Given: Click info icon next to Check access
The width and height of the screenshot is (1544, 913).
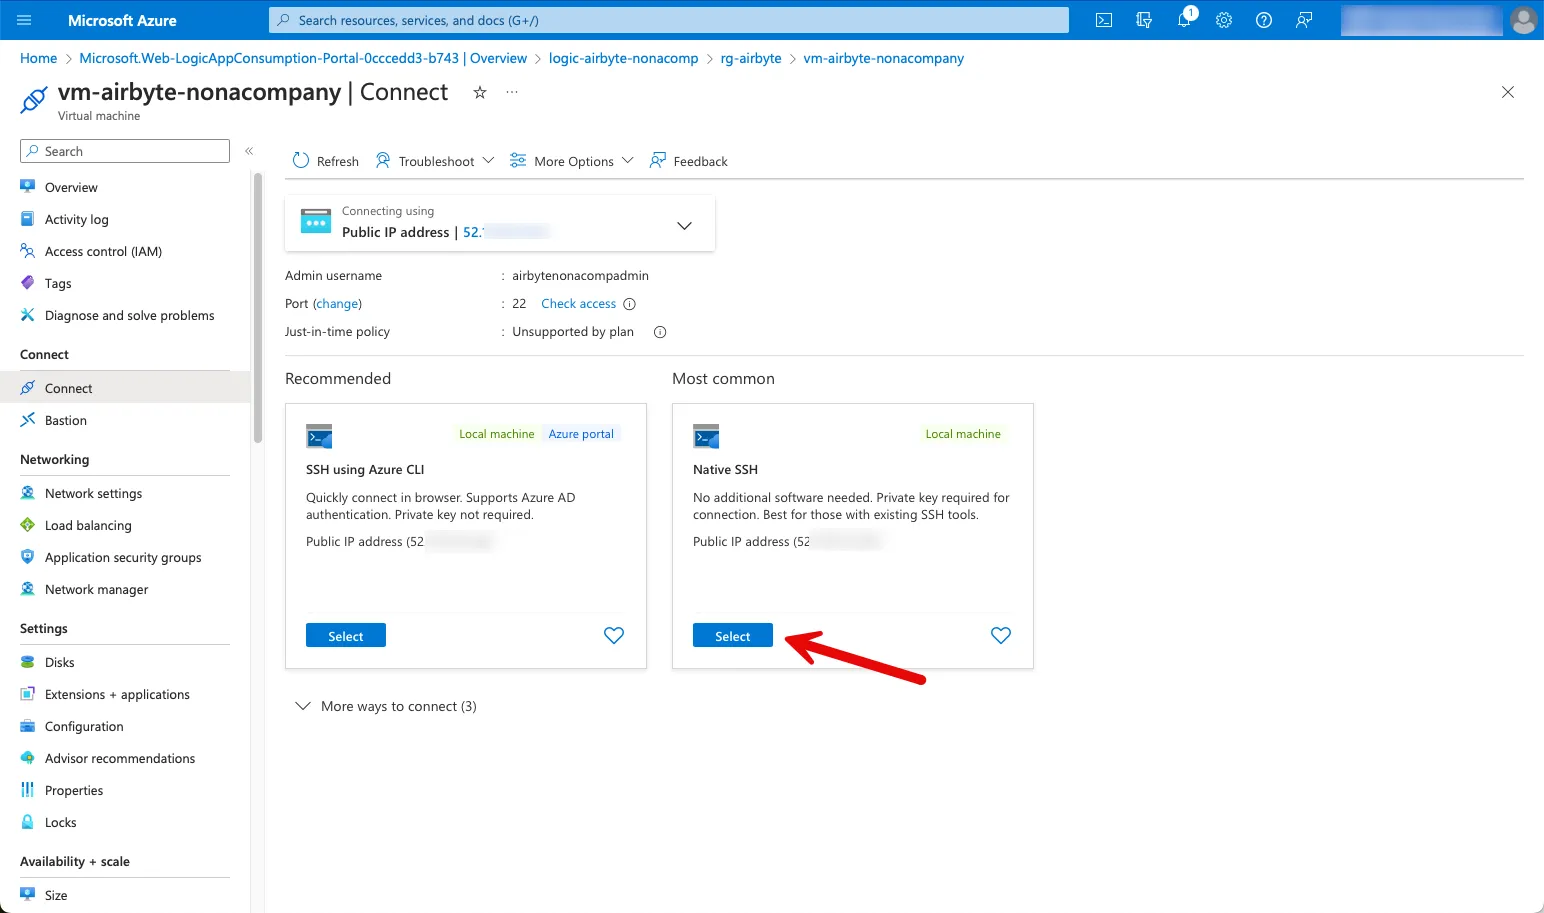Looking at the screenshot, I should point(629,304).
